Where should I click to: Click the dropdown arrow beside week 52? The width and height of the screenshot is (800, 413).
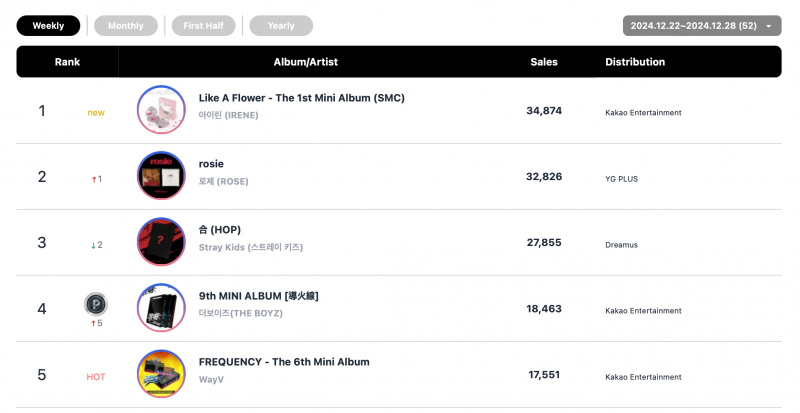coord(768,26)
